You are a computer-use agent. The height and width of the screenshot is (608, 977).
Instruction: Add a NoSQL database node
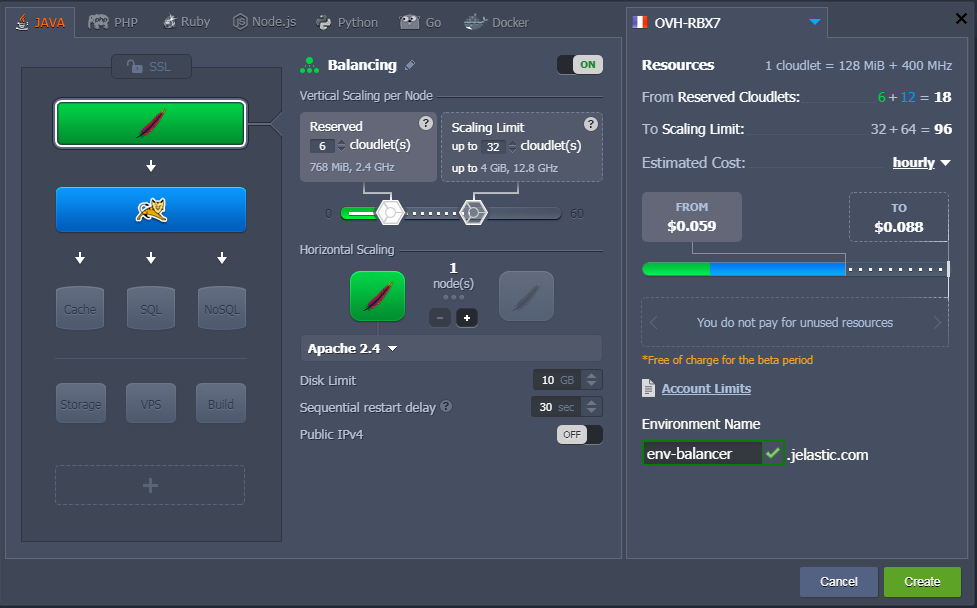[x=221, y=308]
